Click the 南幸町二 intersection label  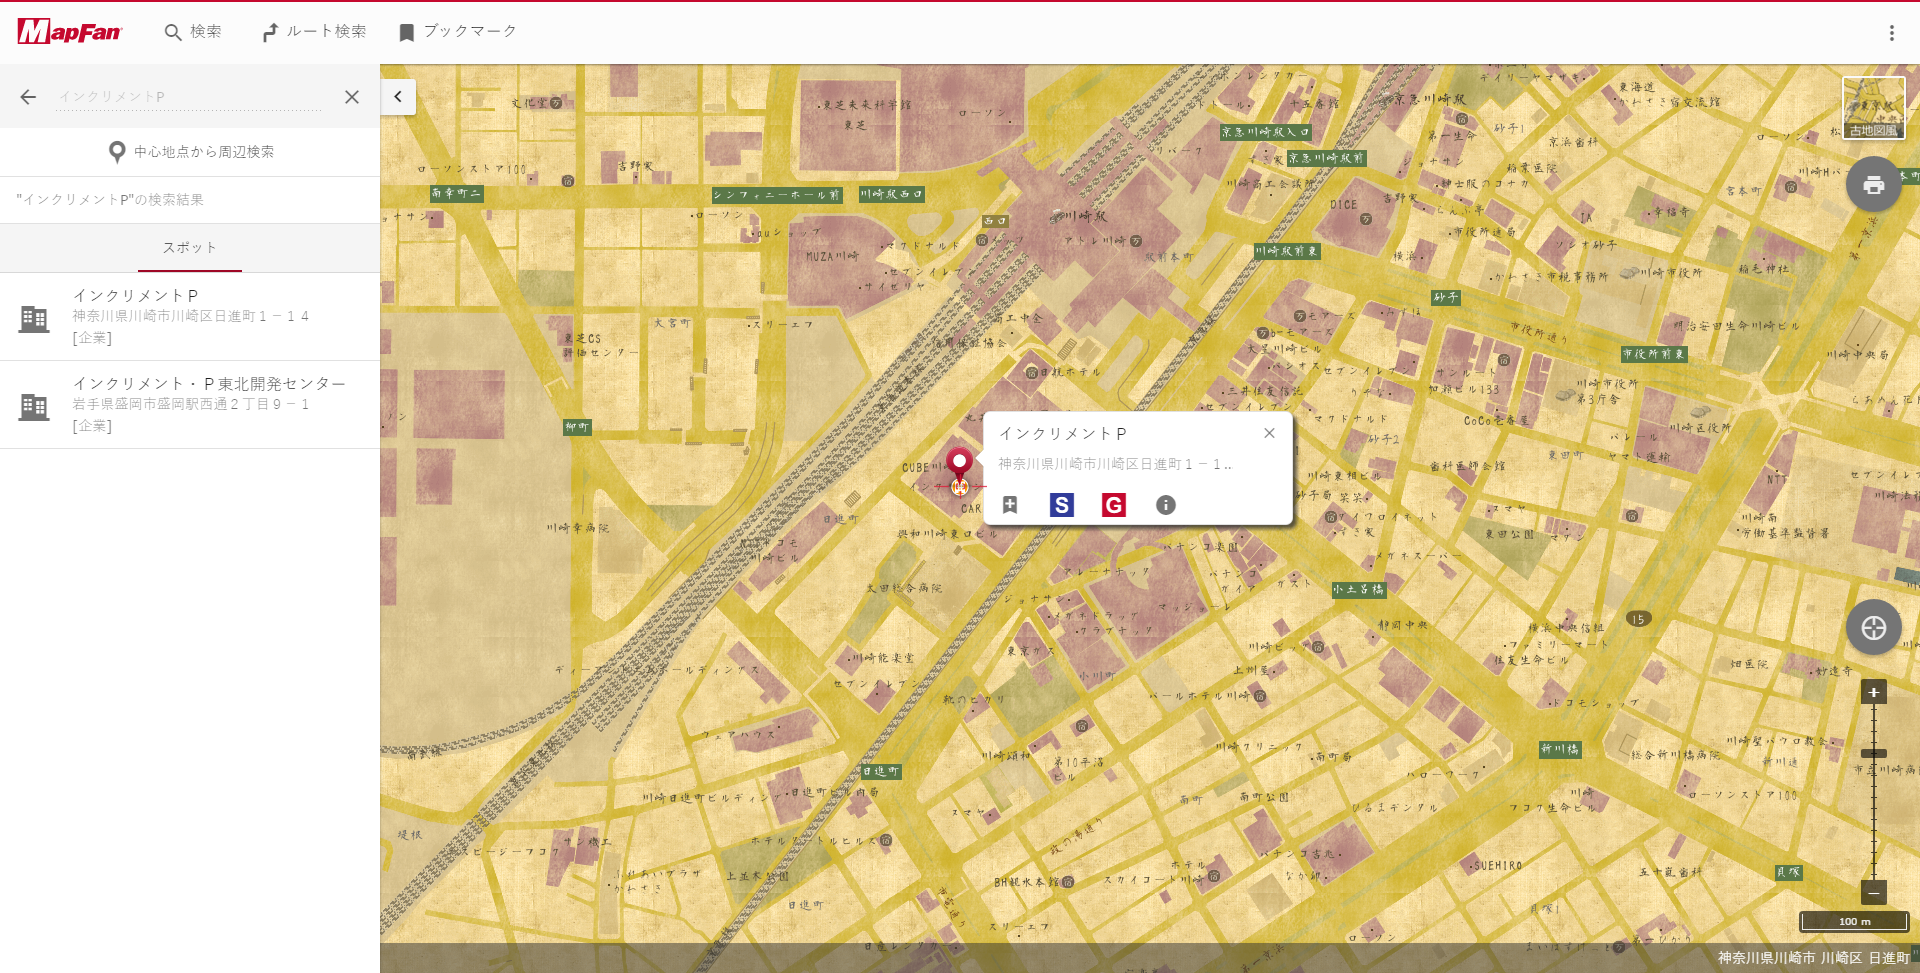click(x=457, y=193)
